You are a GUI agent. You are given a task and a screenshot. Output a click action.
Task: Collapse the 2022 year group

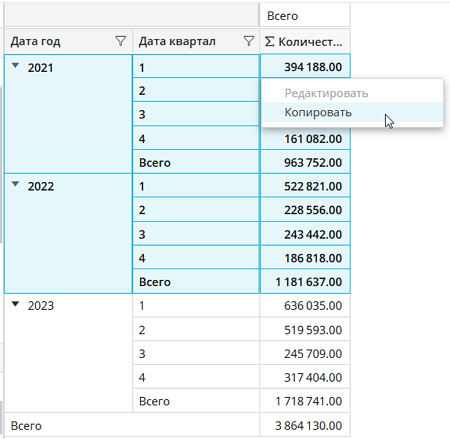(15, 184)
